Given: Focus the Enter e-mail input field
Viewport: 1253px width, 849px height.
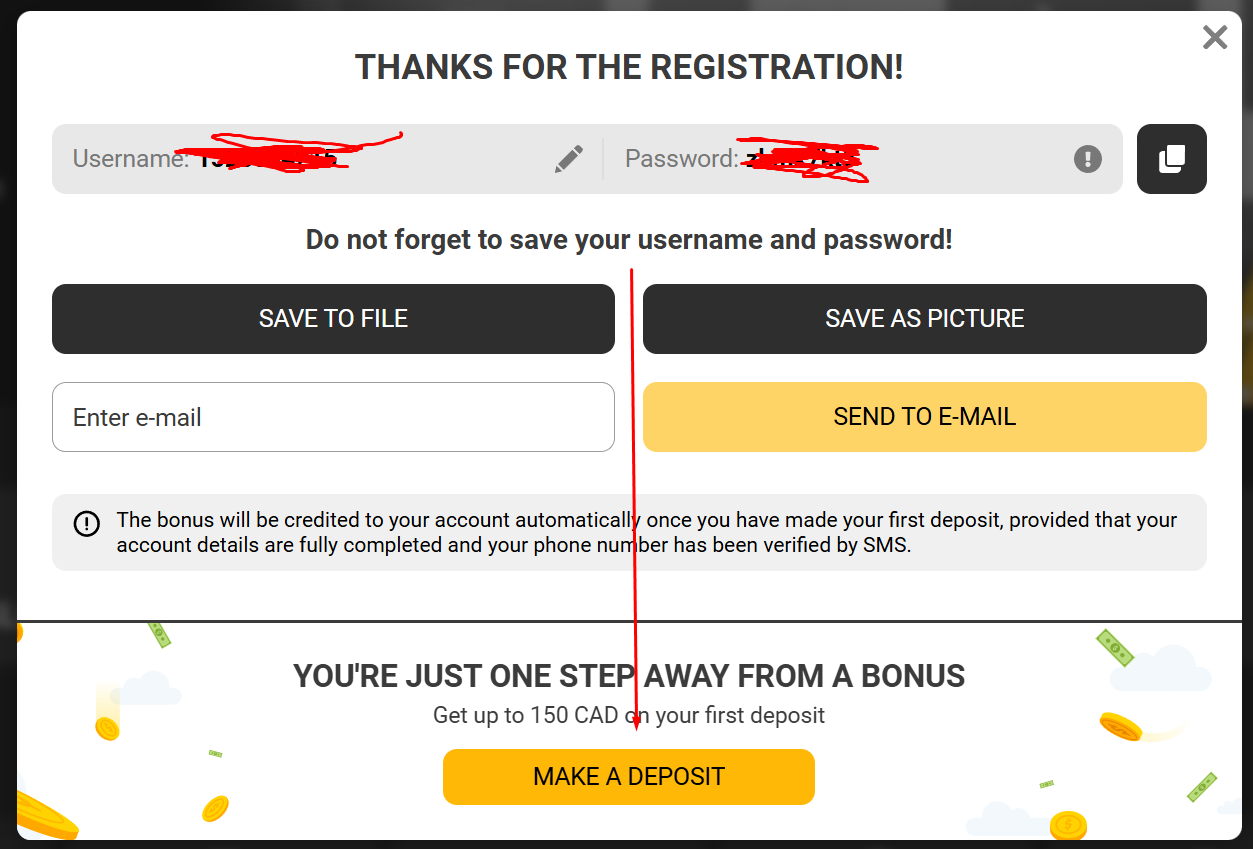Looking at the screenshot, I should coord(333,417).
